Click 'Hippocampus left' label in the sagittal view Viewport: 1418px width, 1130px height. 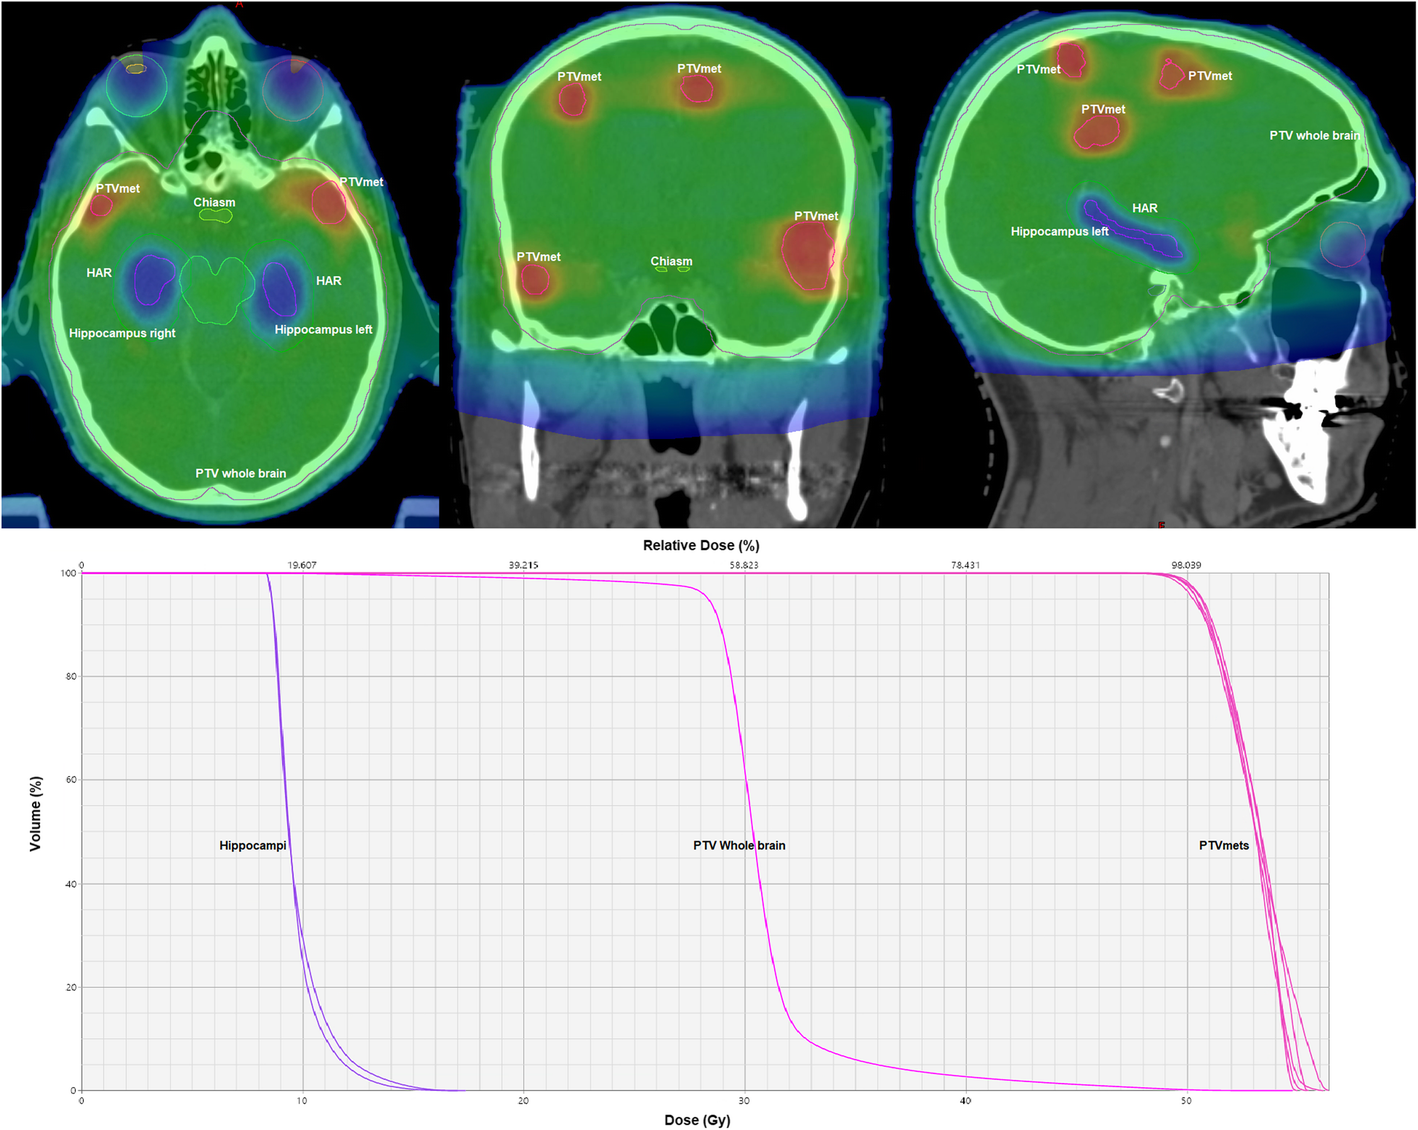1059,231
